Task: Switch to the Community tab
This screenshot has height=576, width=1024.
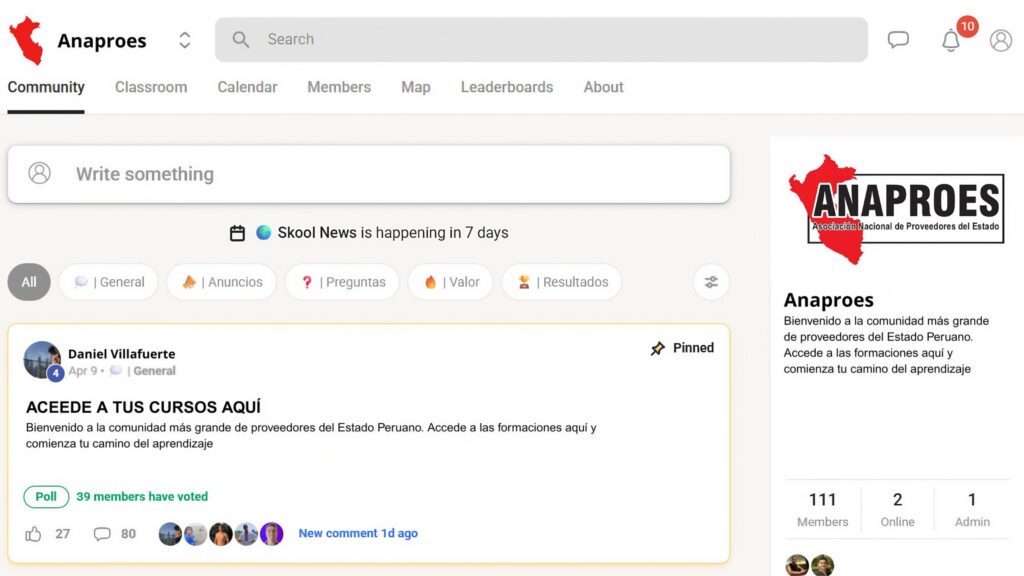Action: [46, 87]
